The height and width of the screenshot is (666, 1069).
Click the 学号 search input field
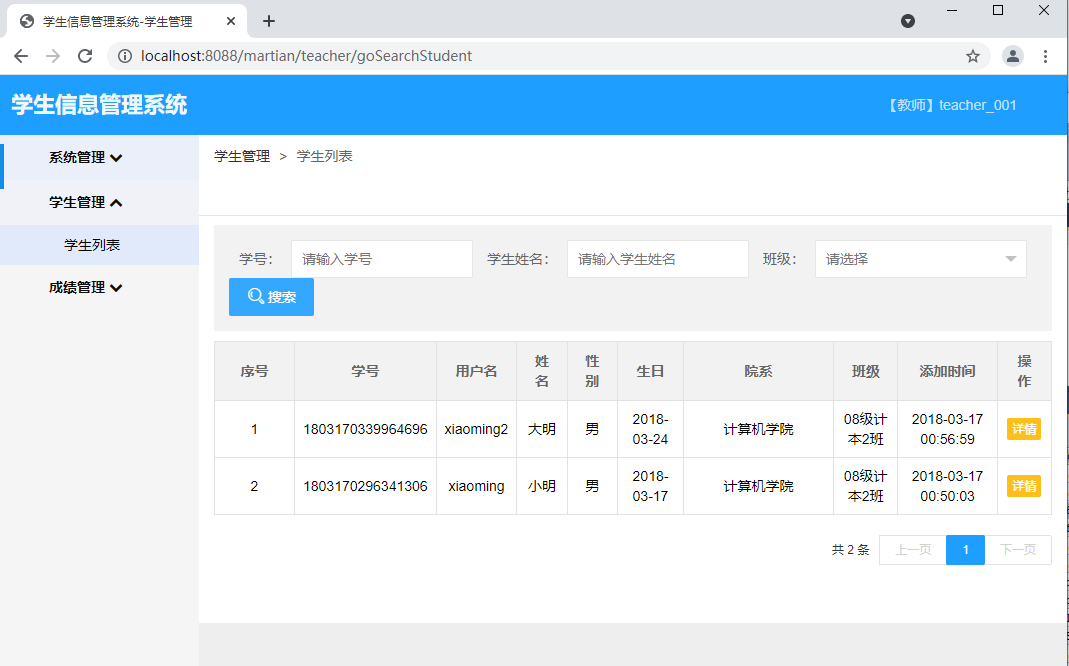click(382, 259)
